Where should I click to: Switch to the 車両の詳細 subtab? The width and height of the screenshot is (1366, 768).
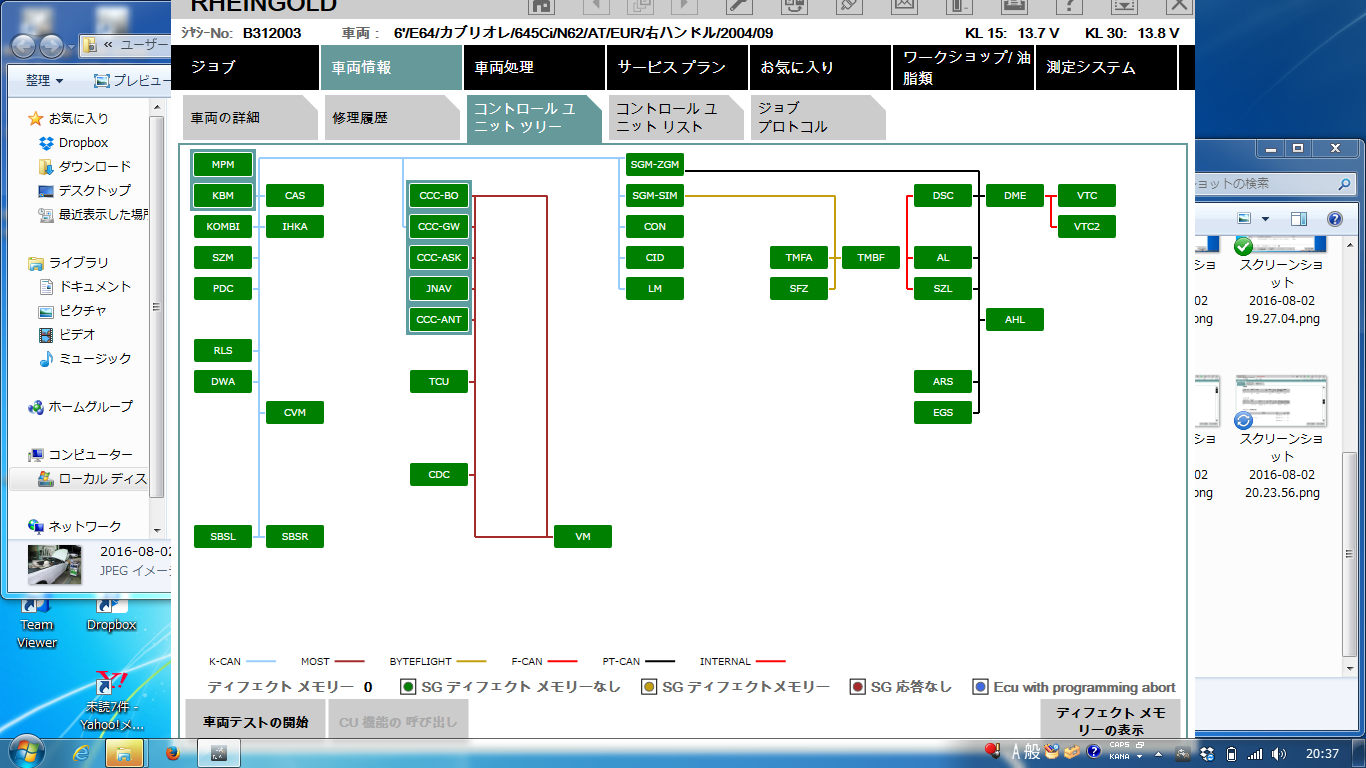point(250,118)
